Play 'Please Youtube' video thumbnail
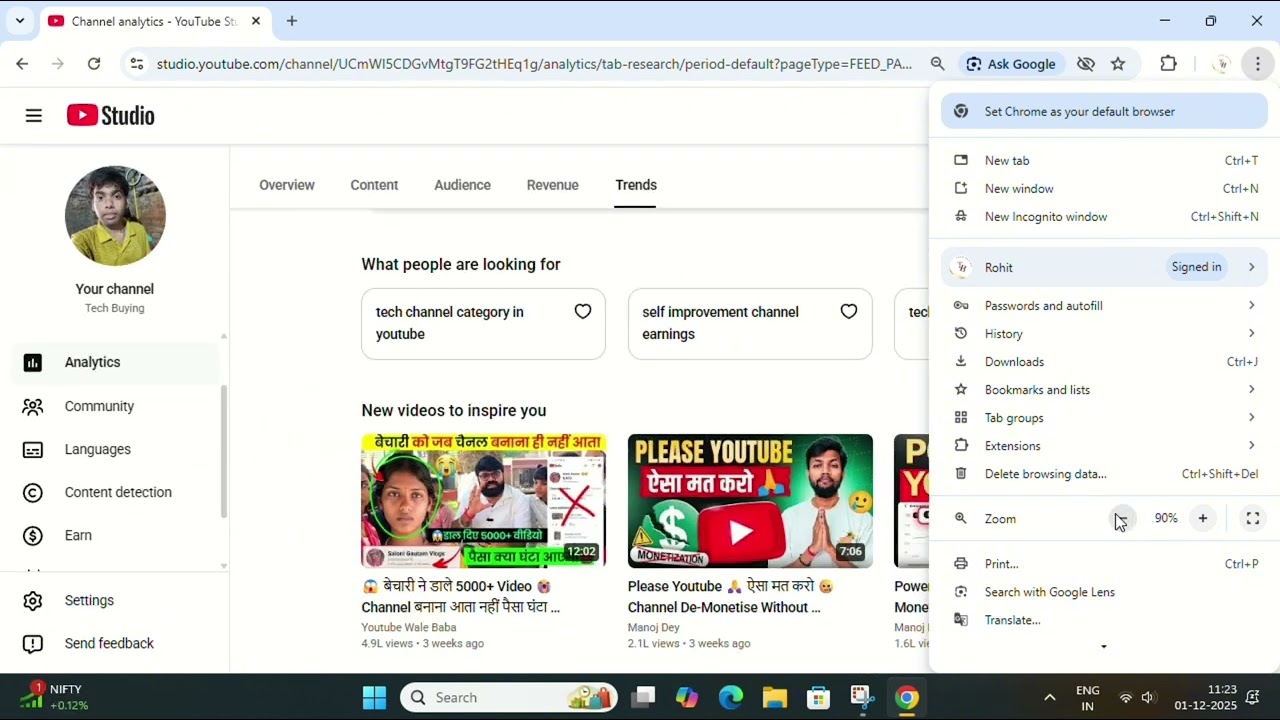Image resolution: width=1280 pixels, height=720 pixels. pyautogui.click(x=750, y=501)
